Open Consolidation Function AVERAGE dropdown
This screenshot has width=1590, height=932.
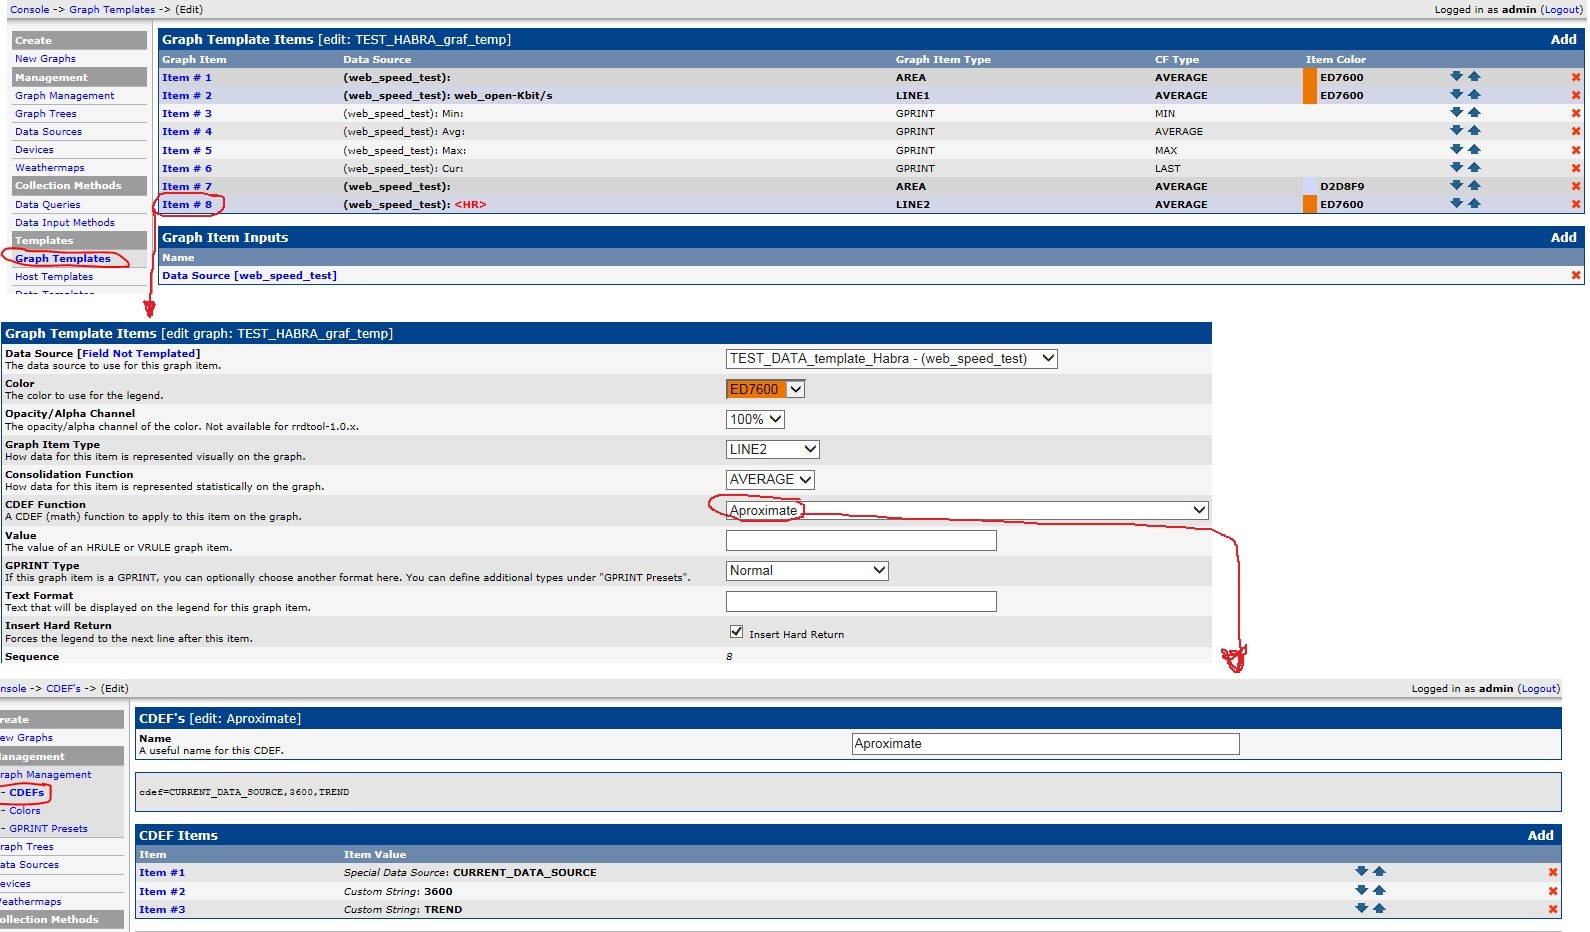click(770, 479)
